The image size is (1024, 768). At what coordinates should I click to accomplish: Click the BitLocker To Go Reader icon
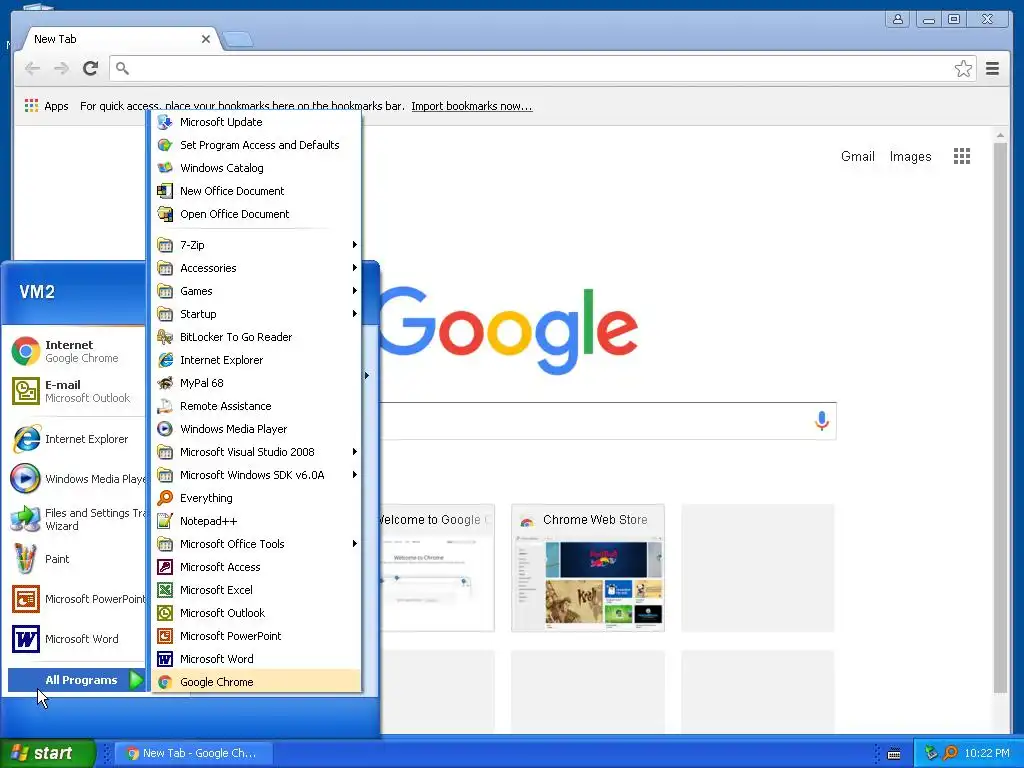165,337
